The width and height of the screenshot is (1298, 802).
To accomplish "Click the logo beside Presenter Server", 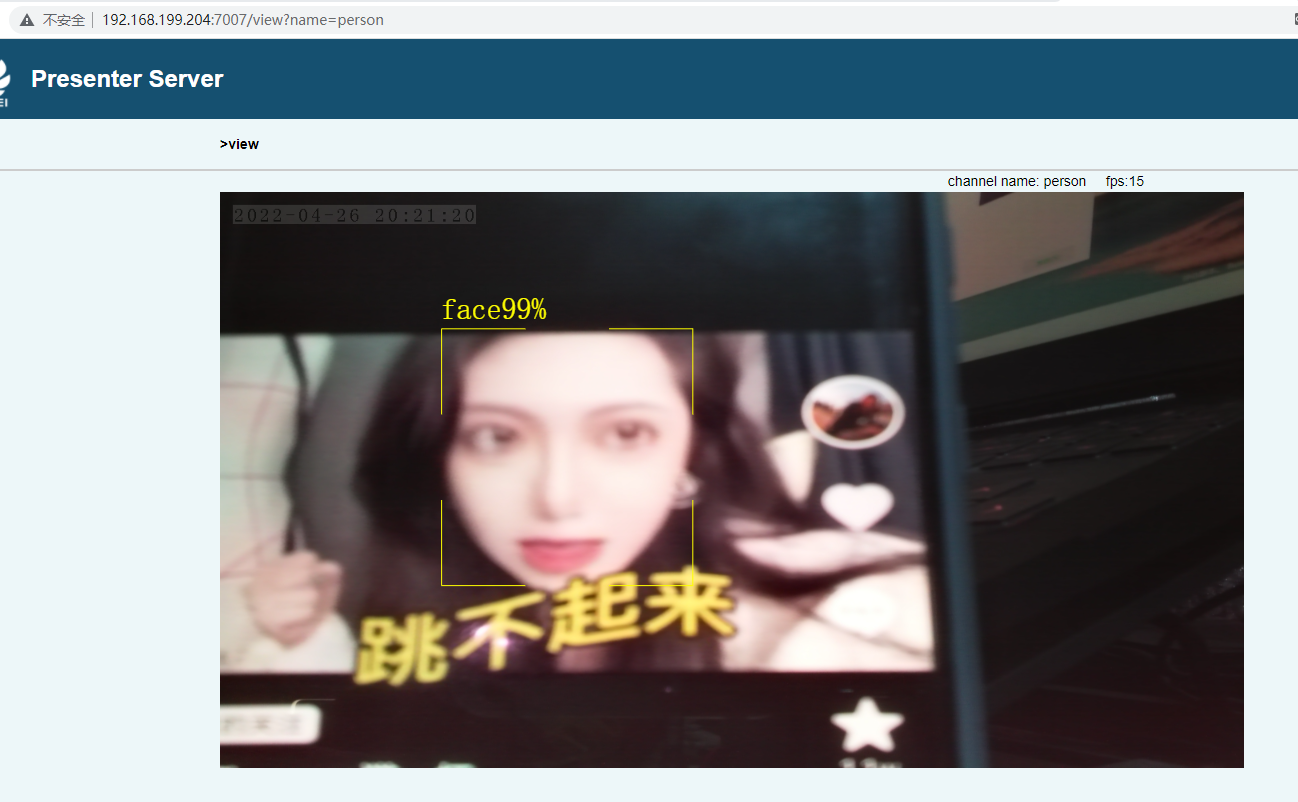I will click(5, 82).
